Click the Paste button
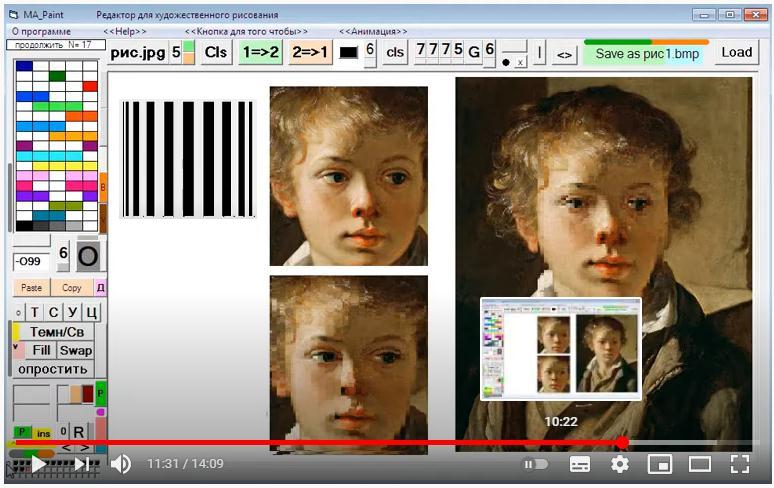This screenshot has height=488, width=774. tap(32, 288)
